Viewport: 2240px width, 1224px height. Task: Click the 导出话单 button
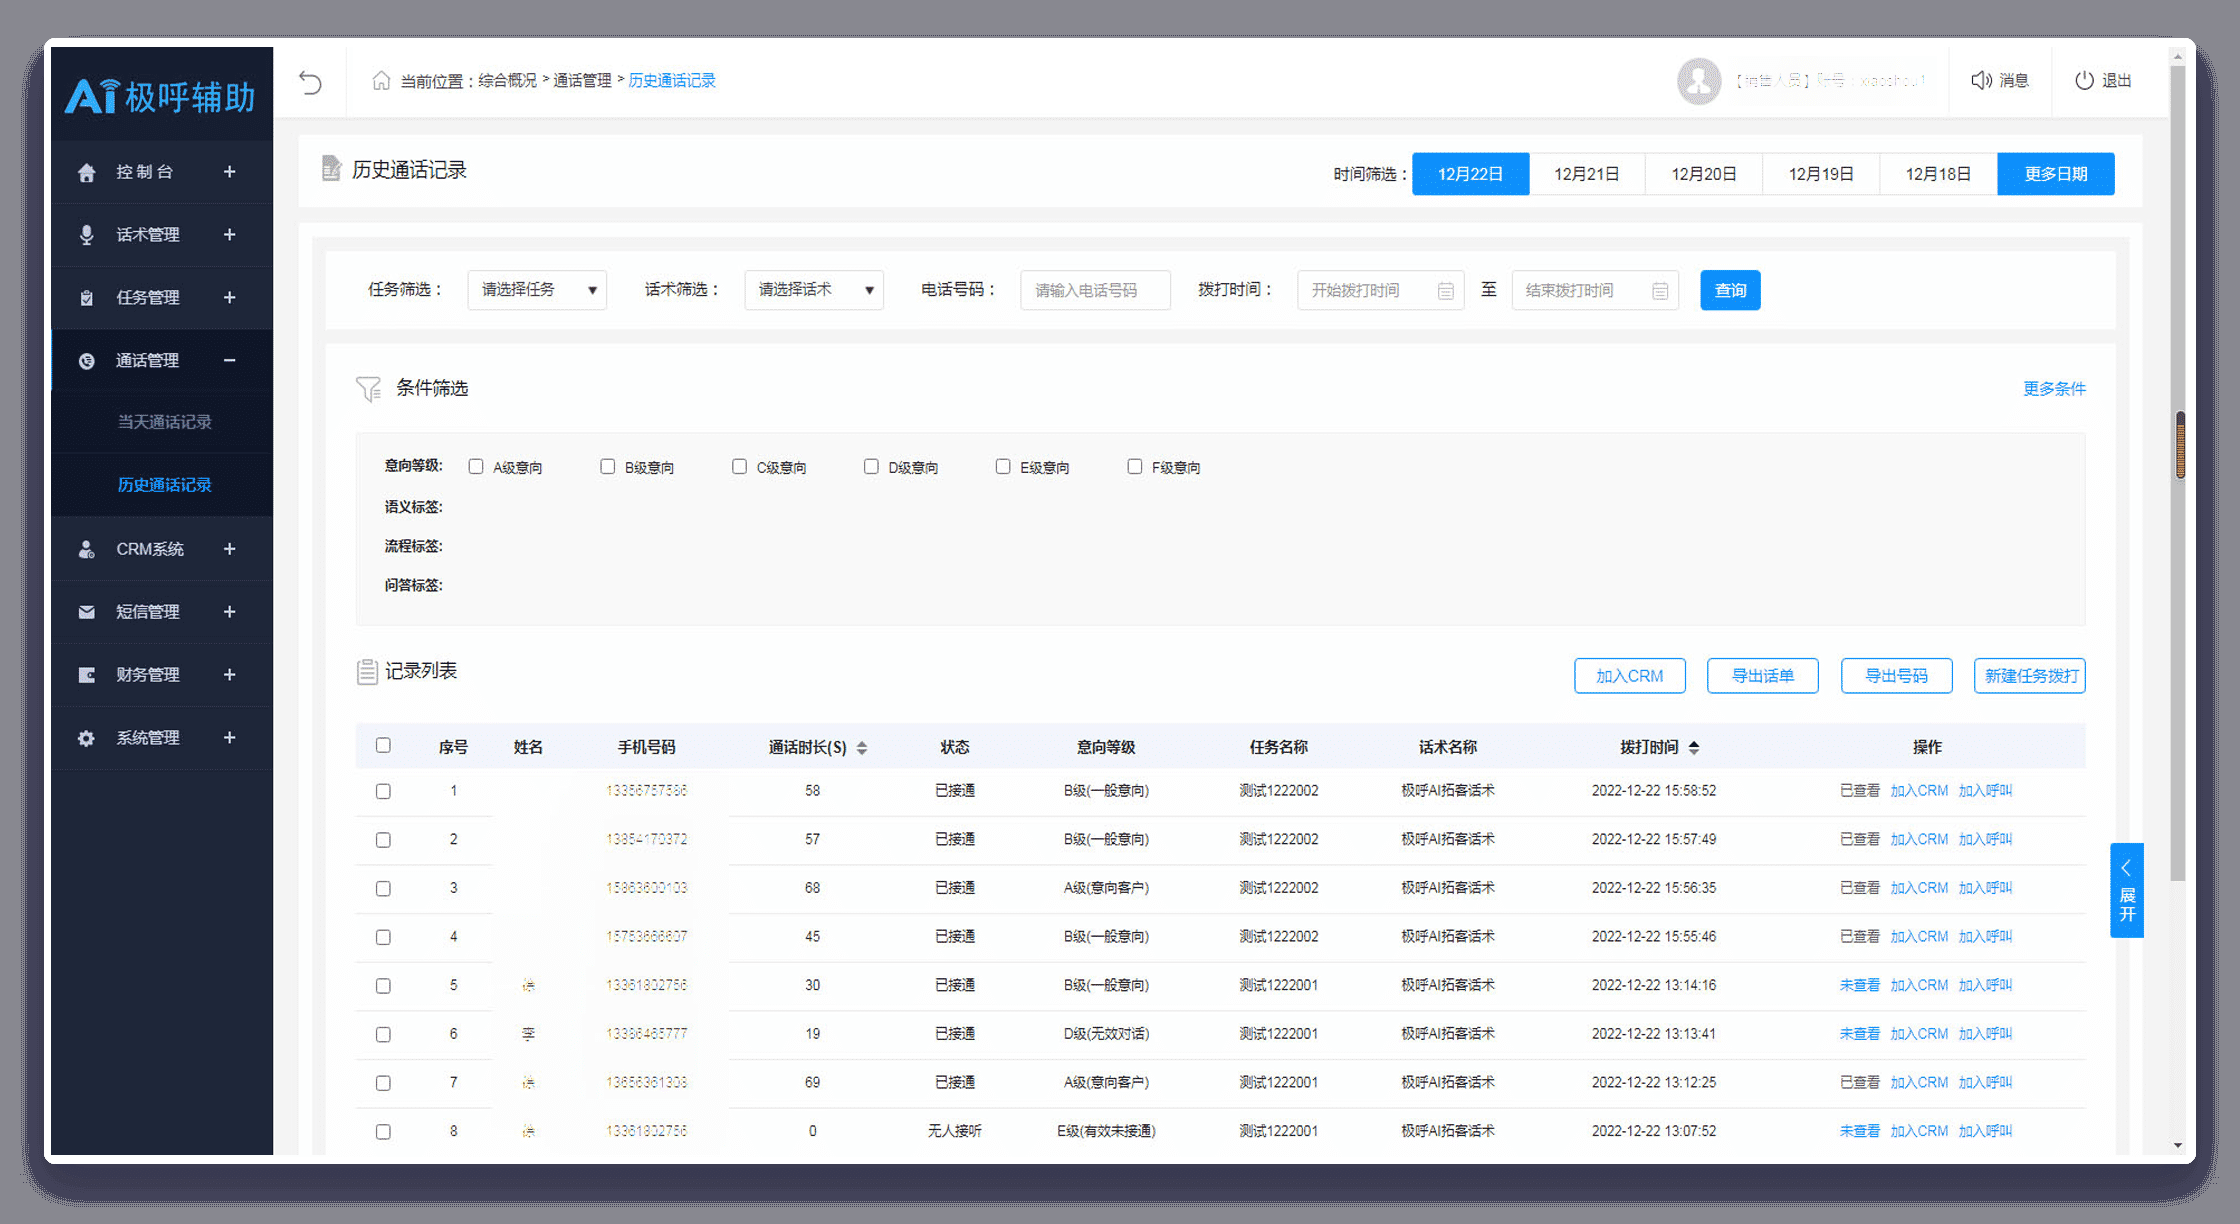click(1763, 676)
